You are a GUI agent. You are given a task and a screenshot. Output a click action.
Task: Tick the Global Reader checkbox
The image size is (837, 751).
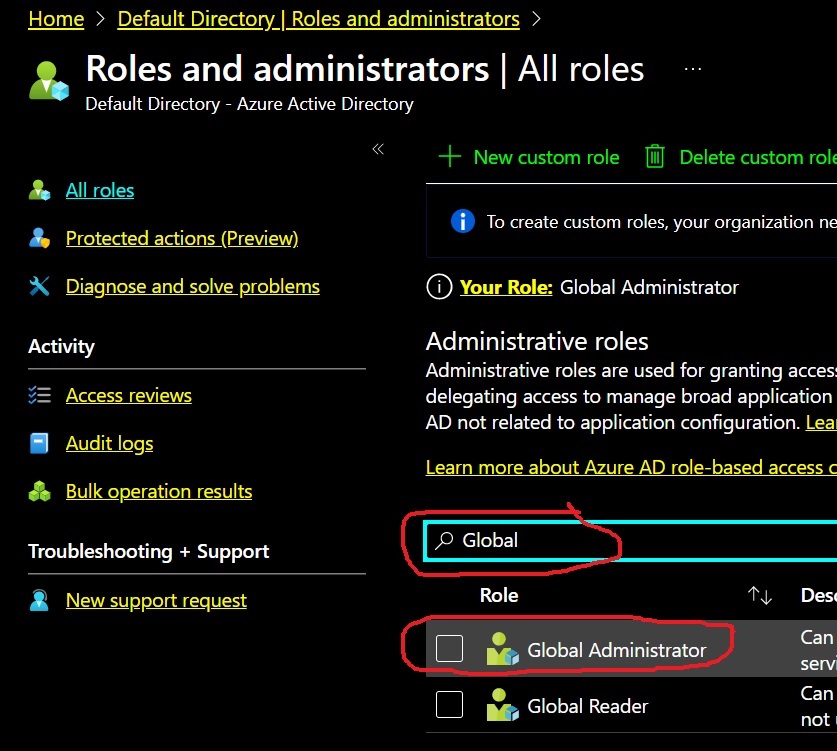pos(449,705)
